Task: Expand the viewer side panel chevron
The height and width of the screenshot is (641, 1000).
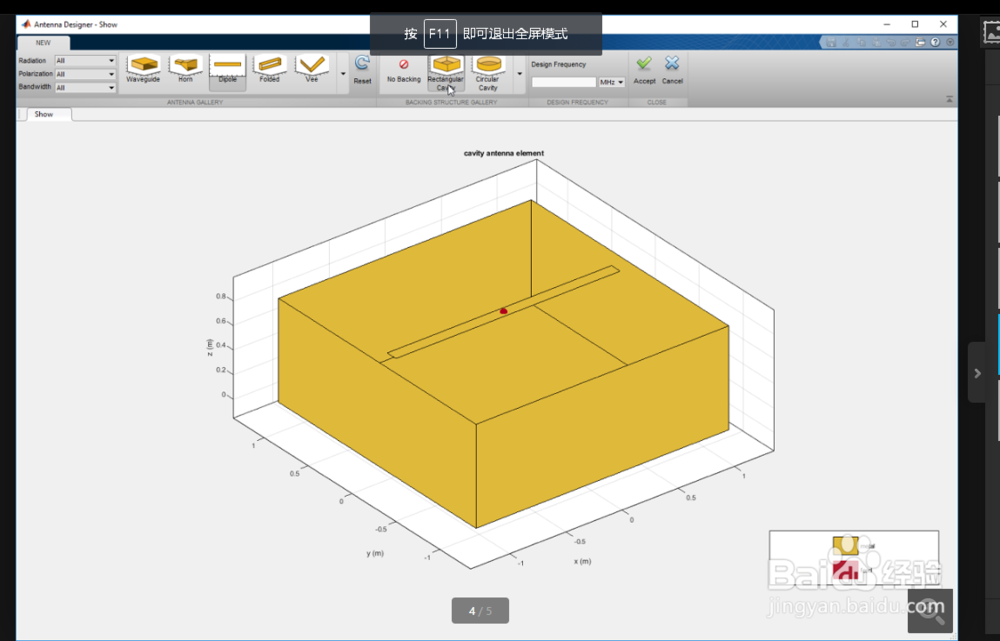Action: 977,373
